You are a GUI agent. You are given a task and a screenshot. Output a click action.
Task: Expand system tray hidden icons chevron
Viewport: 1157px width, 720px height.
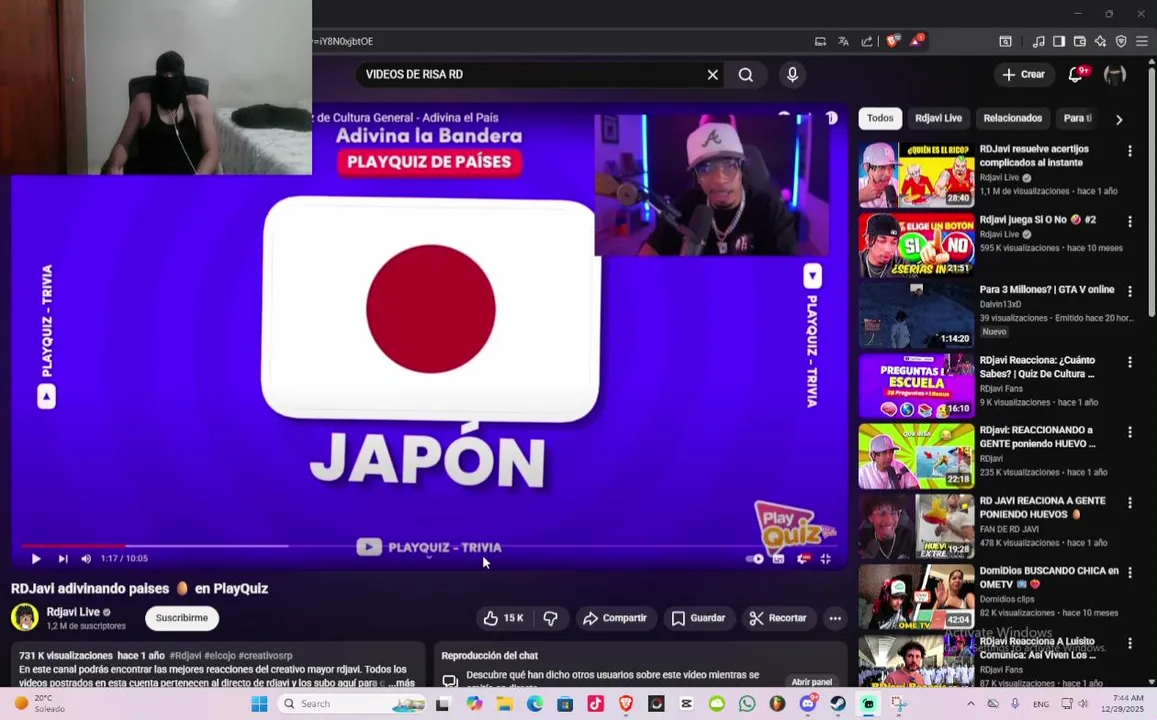point(970,704)
